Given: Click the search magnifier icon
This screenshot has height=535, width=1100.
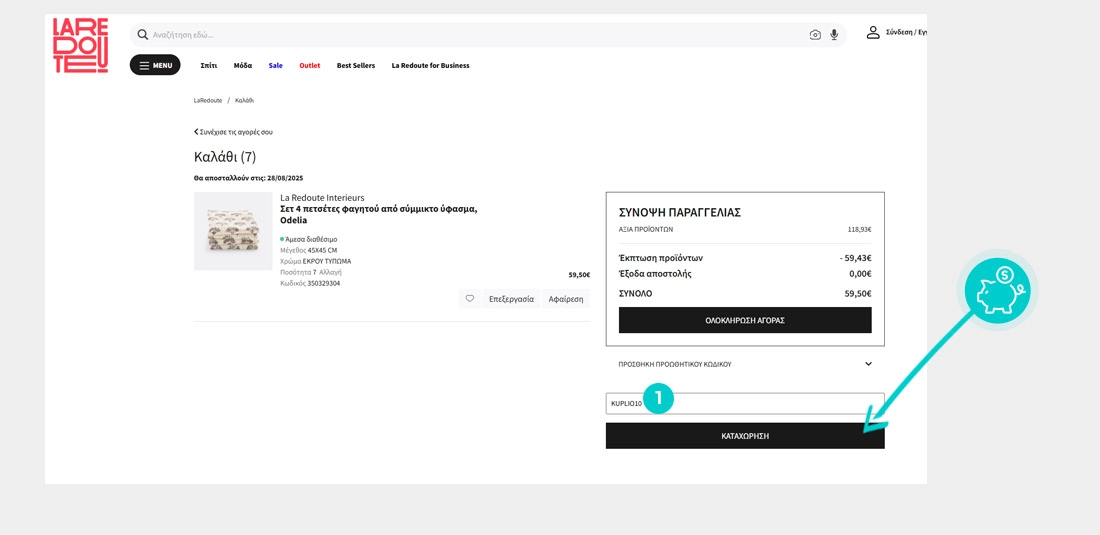Looking at the screenshot, I should pyautogui.click(x=143, y=35).
